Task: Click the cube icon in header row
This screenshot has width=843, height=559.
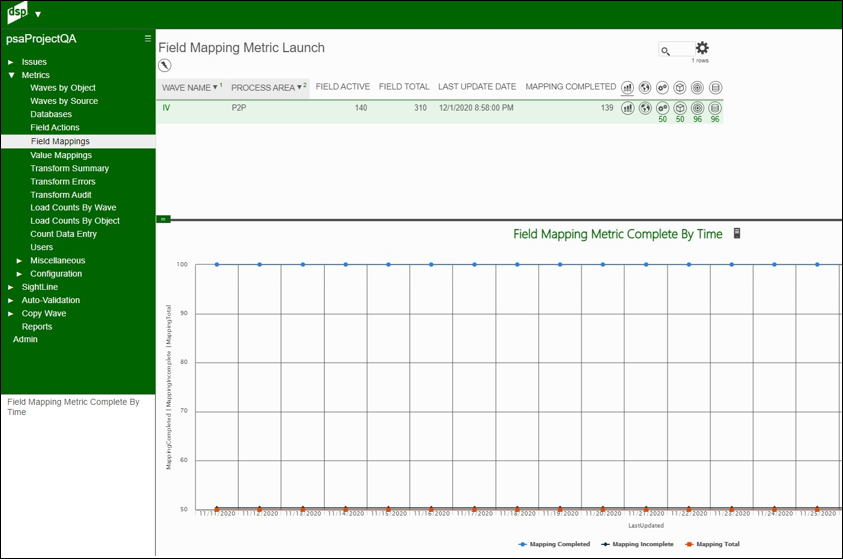Action: (680, 88)
